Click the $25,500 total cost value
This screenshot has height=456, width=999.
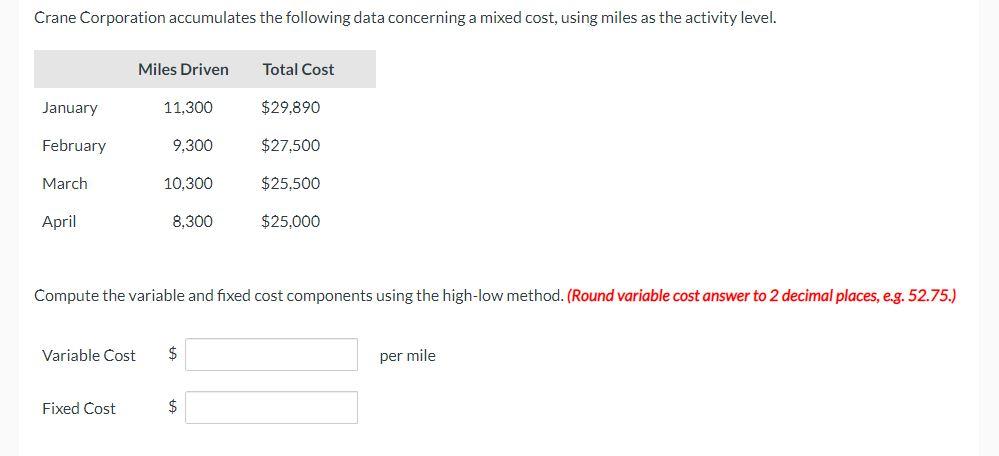coord(290,183)
